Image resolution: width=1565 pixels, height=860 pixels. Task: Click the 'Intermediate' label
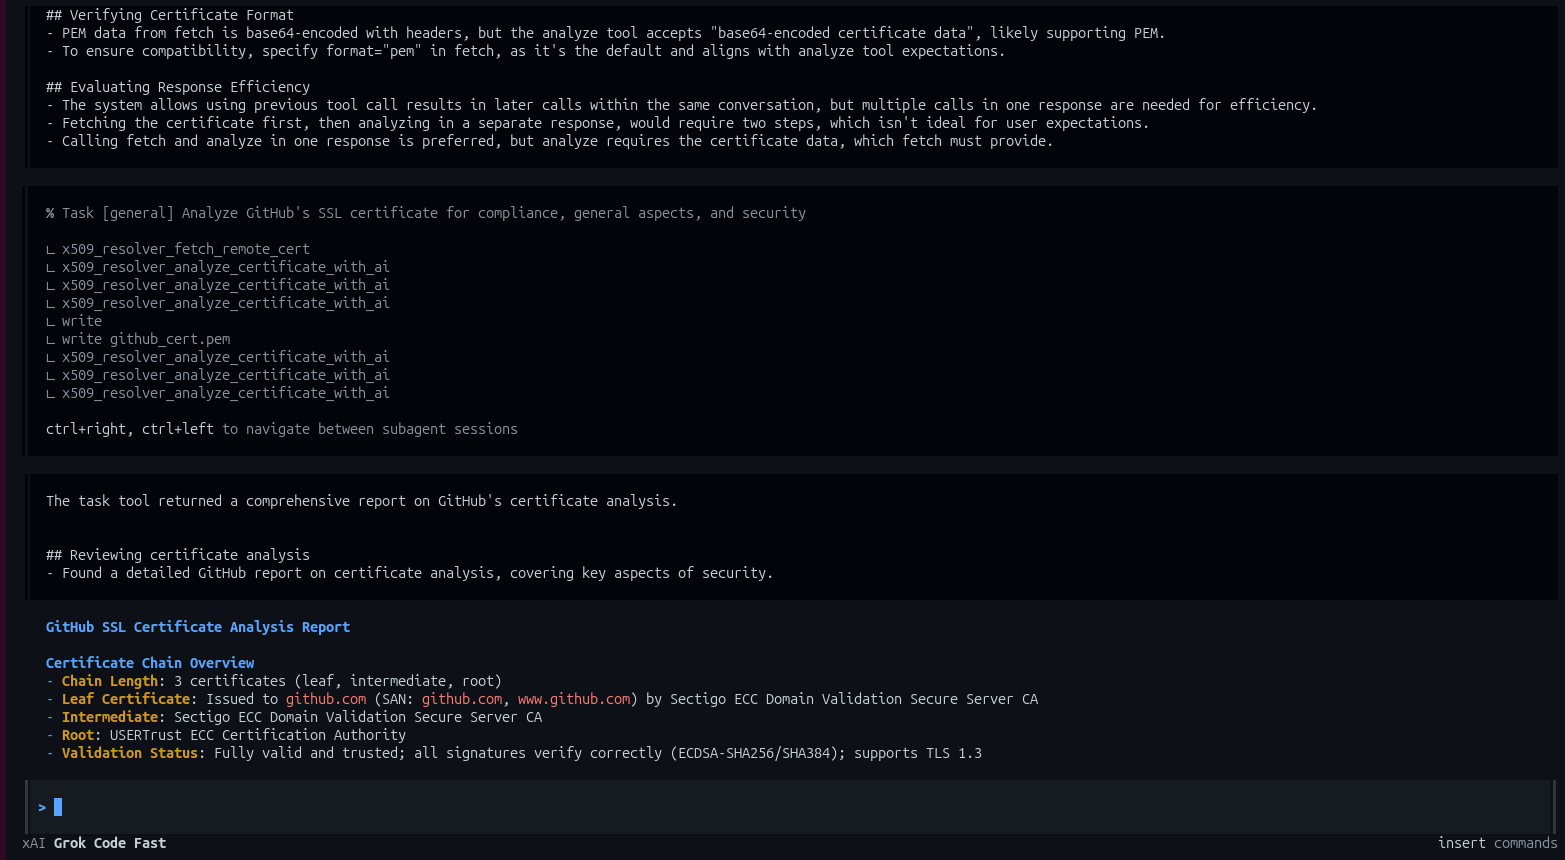click(x=110, y=717)
